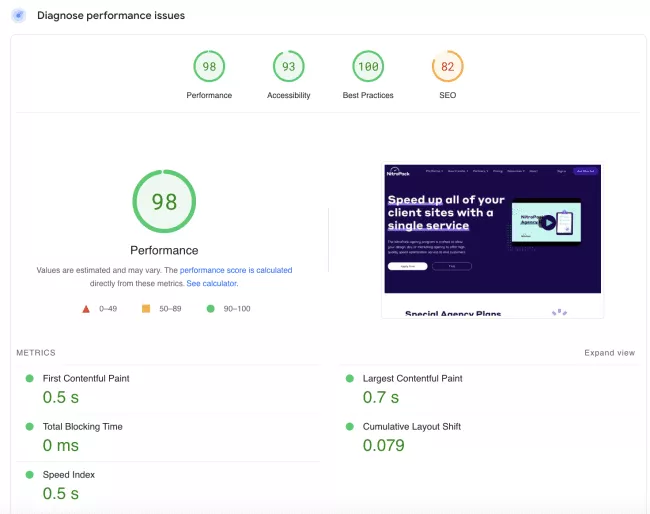The width and height of the screenshot is (650, 514).
Task: Click the Cumulative Layout Shift metric label
Action: pyautogui.click(x=412, y=427)
